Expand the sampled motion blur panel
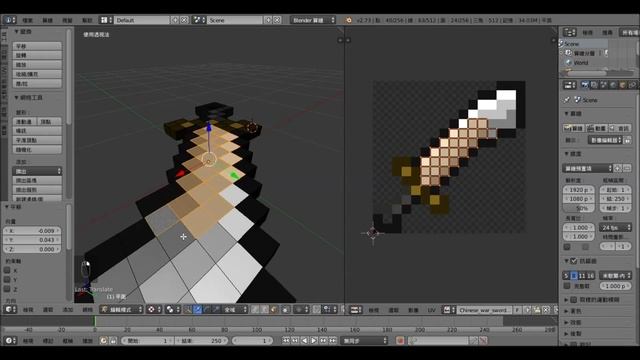This screenshot has width=640, height=360. tap(567, 300)
